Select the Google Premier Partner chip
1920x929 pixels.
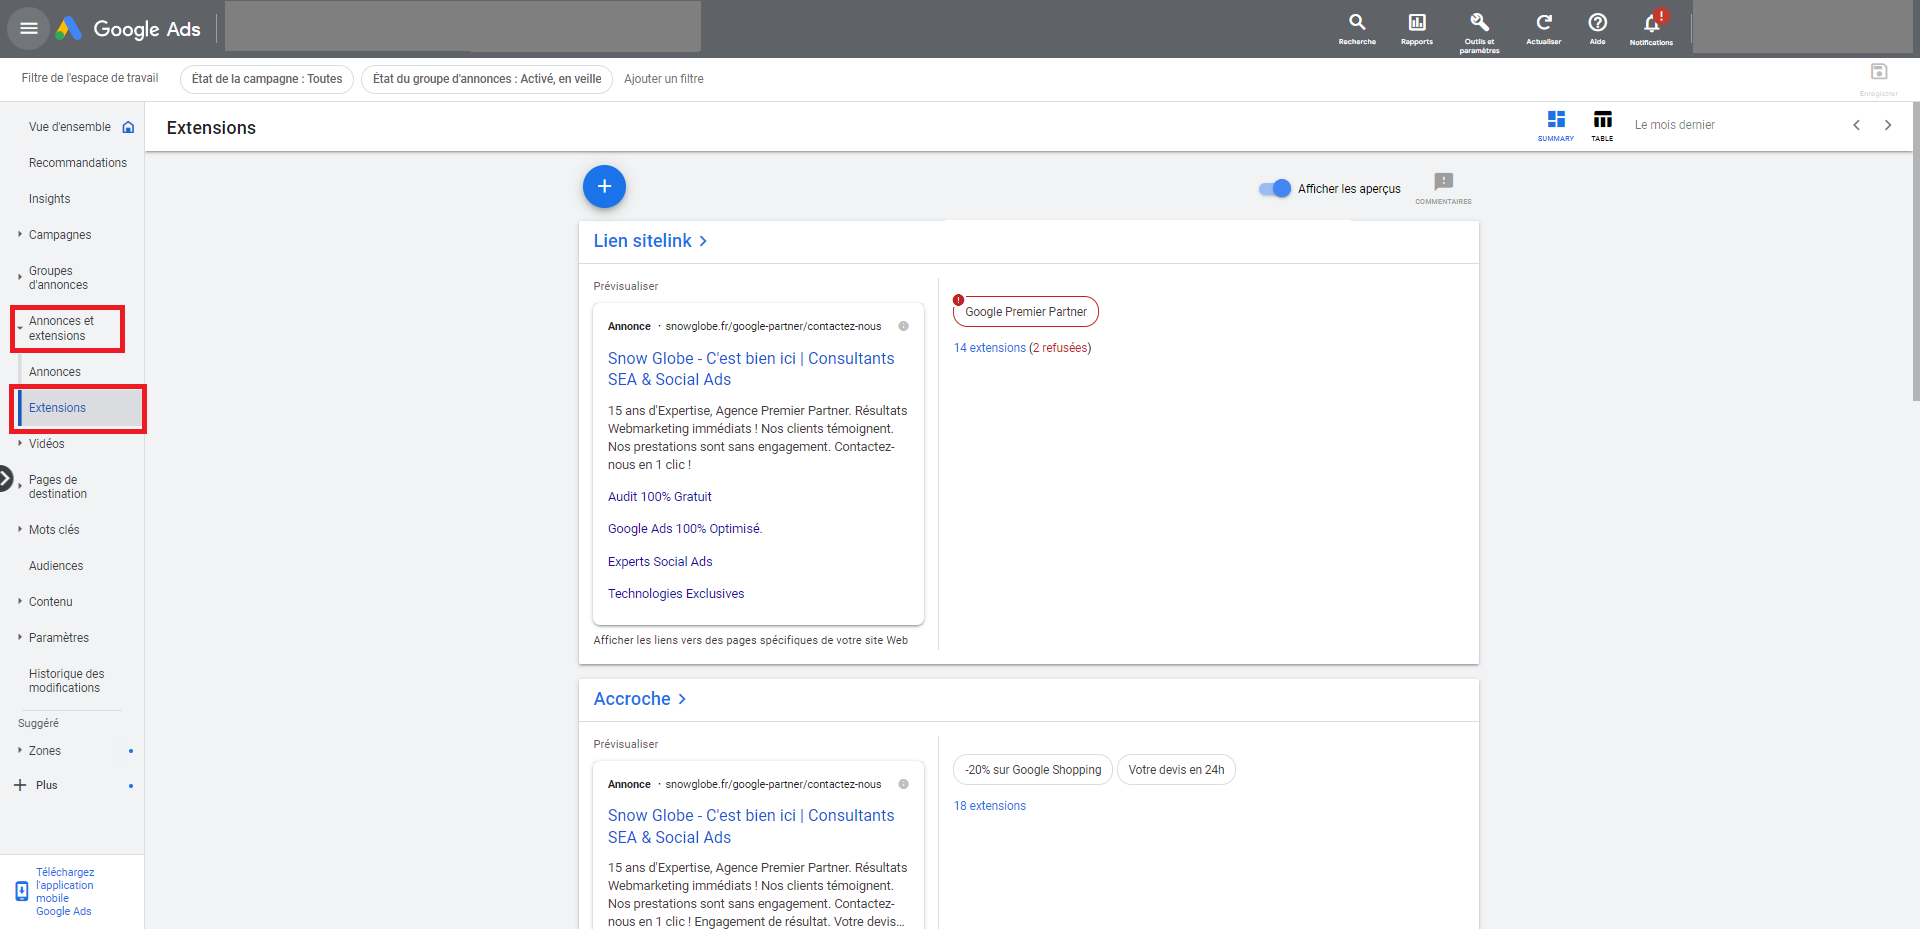(1026, 312)
